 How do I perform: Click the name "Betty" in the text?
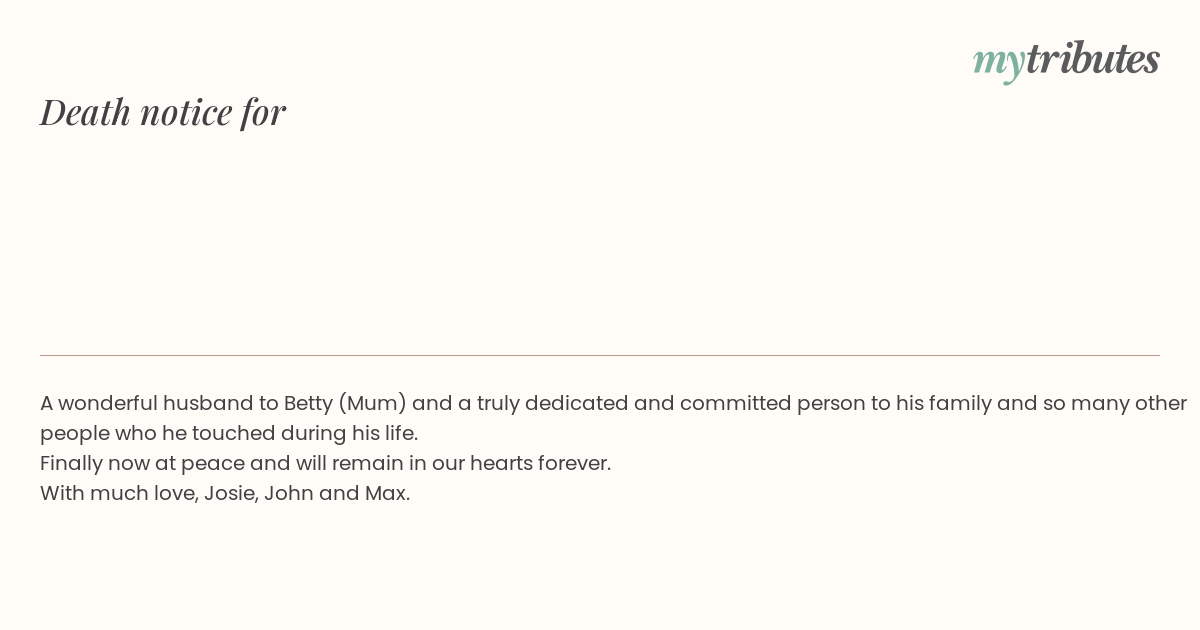pyautogui.click(x=308, y=404)
